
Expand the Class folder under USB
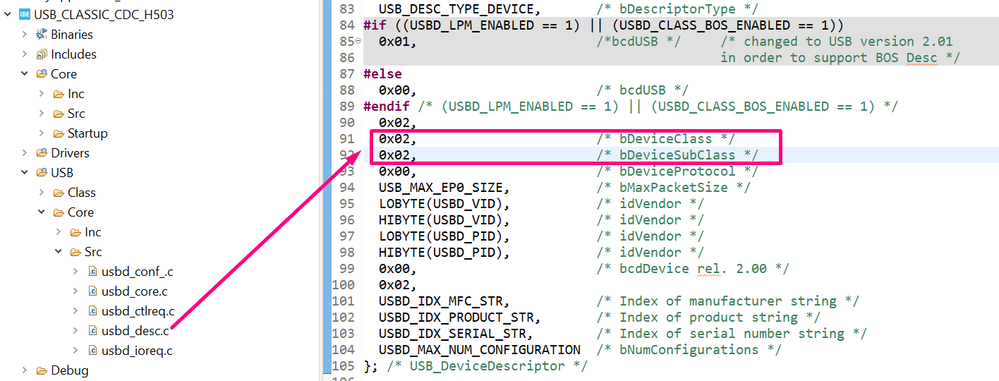[x=42, y=192]
